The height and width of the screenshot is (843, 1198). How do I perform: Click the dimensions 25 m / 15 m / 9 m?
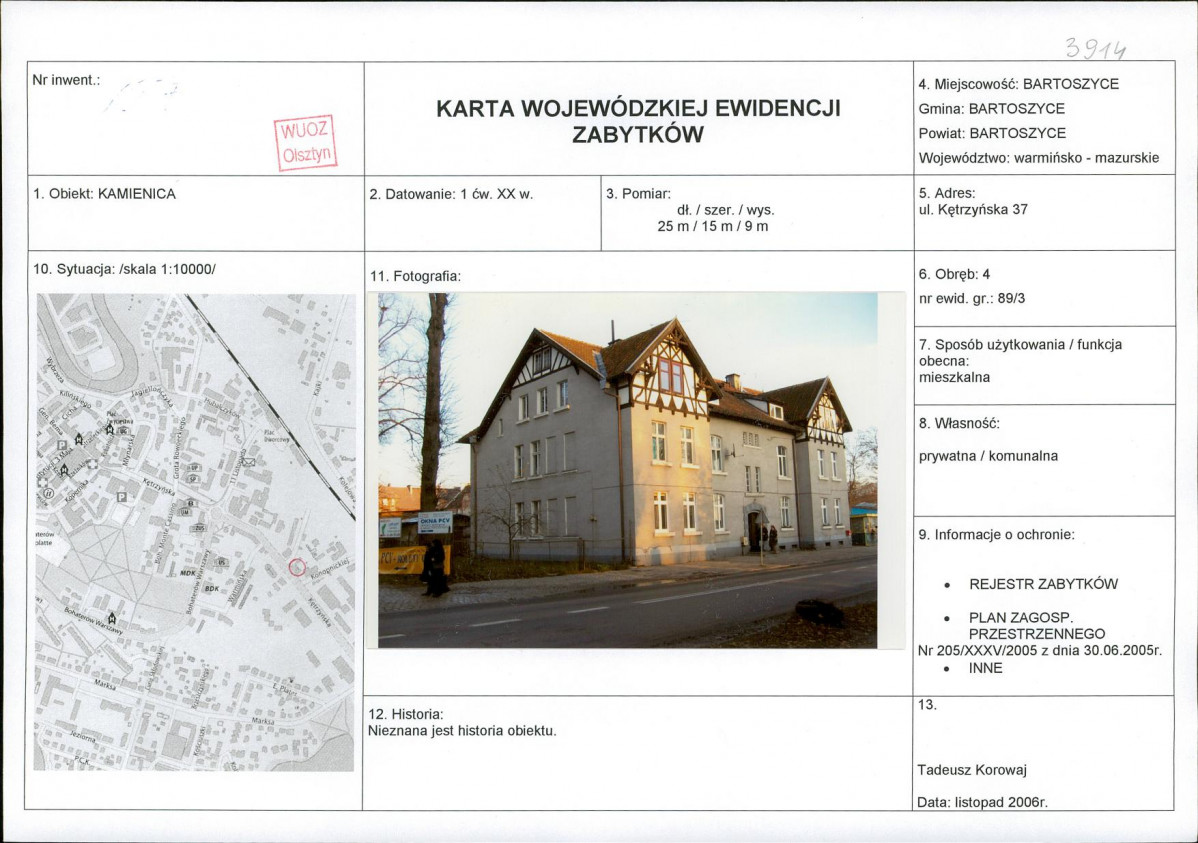pos(712,226)
